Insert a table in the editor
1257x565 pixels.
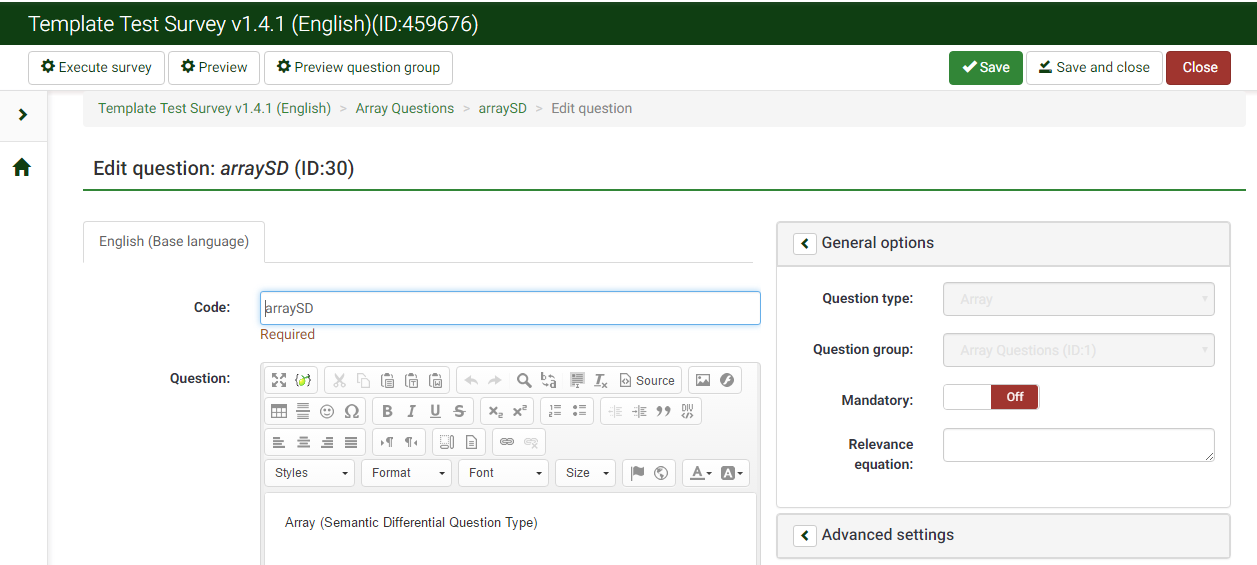coord(279,411)
